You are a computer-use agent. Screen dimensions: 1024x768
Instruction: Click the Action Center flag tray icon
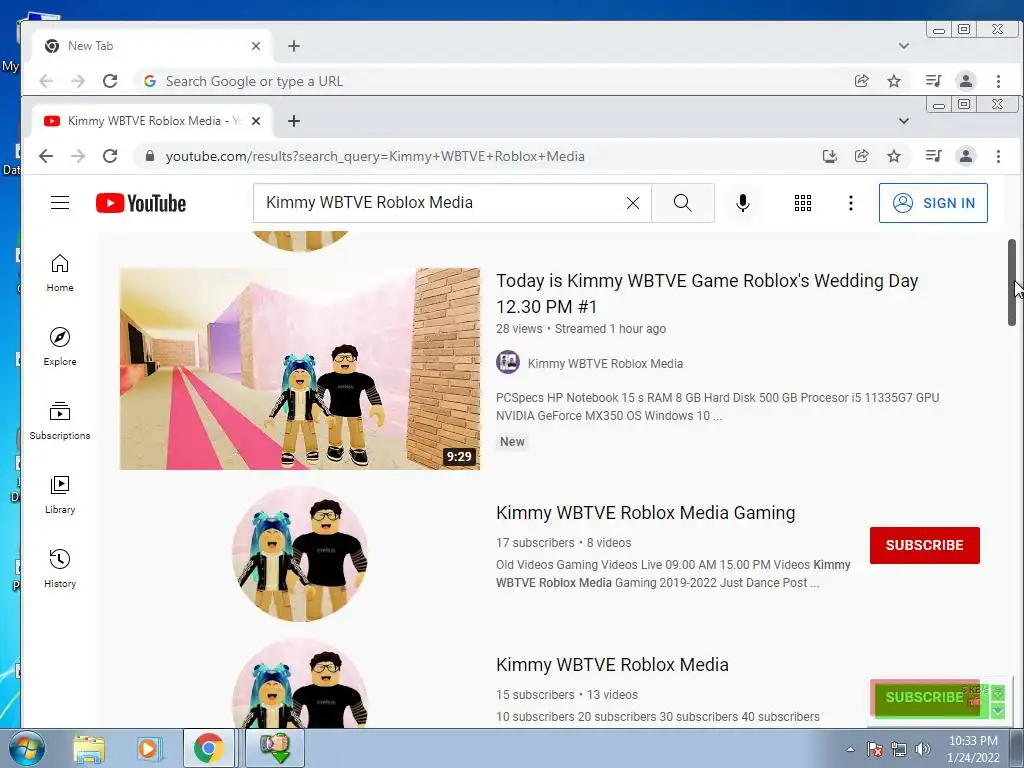tap(875, 749)
